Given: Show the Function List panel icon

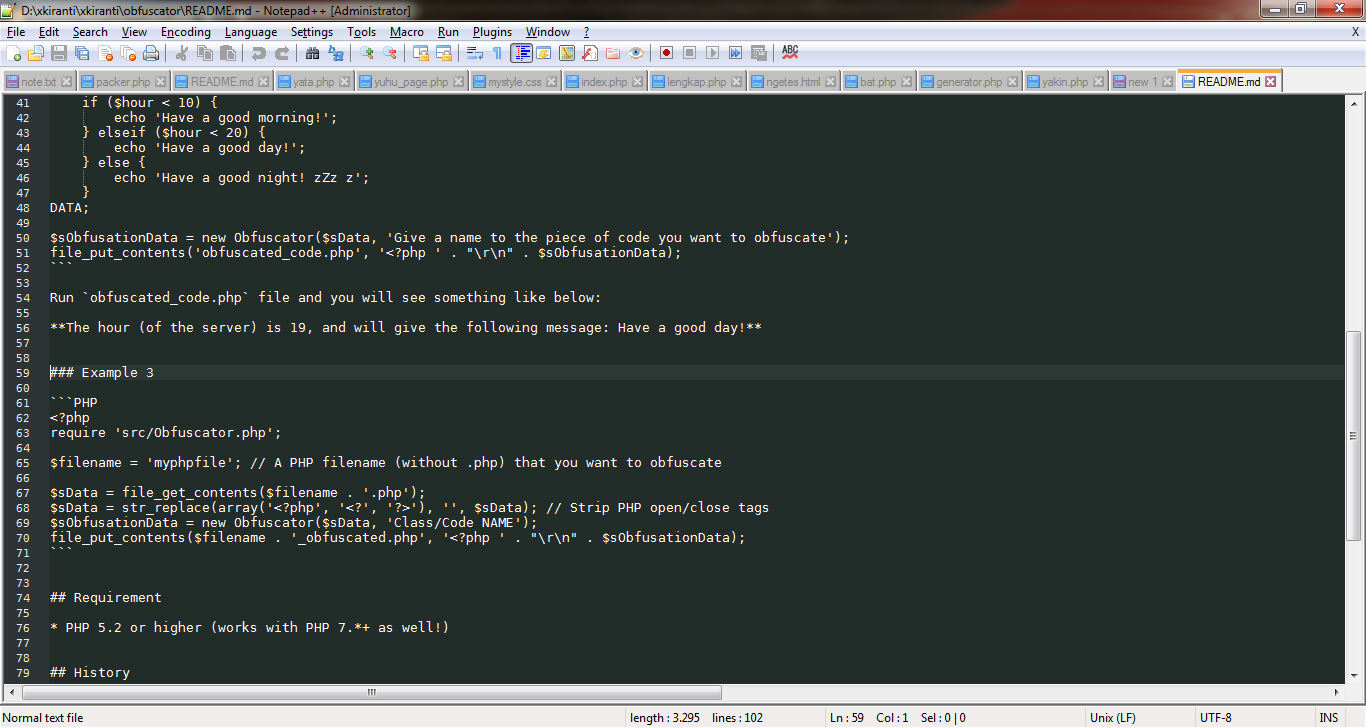Looking at the screenshot, I should coord(590,53).
